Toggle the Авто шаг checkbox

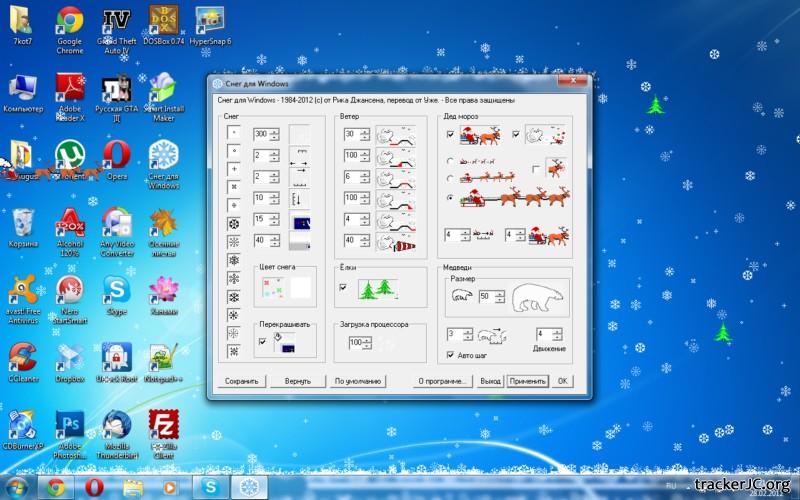pyautogui.click(x=449, y=354)
